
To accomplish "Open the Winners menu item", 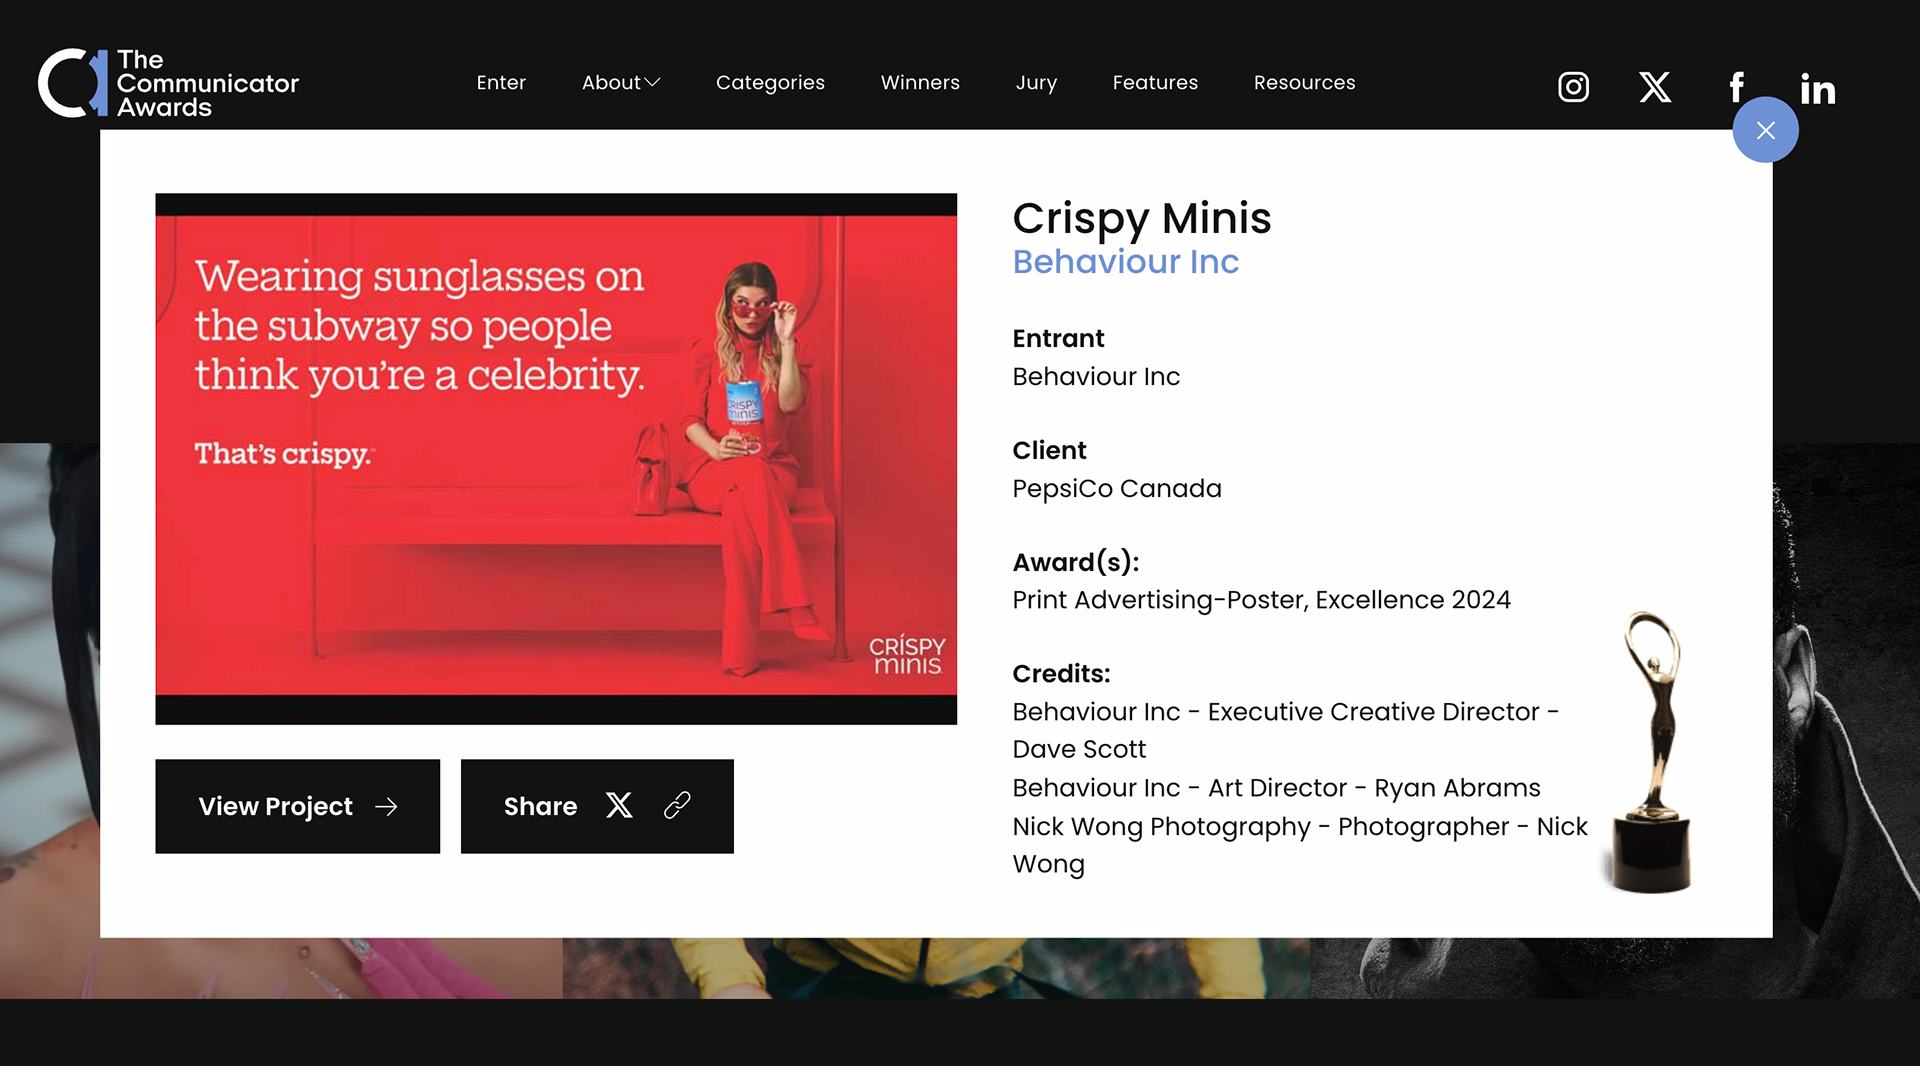I will pos(920,83).
